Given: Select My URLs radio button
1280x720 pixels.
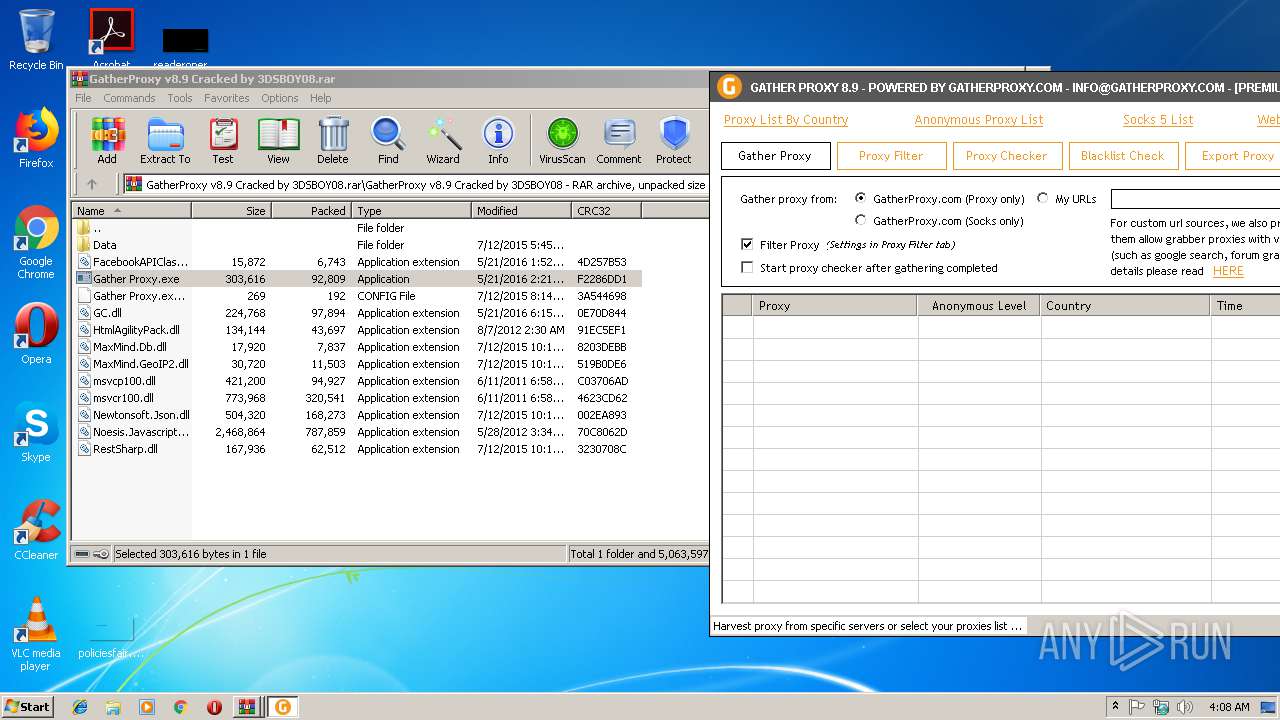Looking at the screenshot, I should tap(1043, 198).
